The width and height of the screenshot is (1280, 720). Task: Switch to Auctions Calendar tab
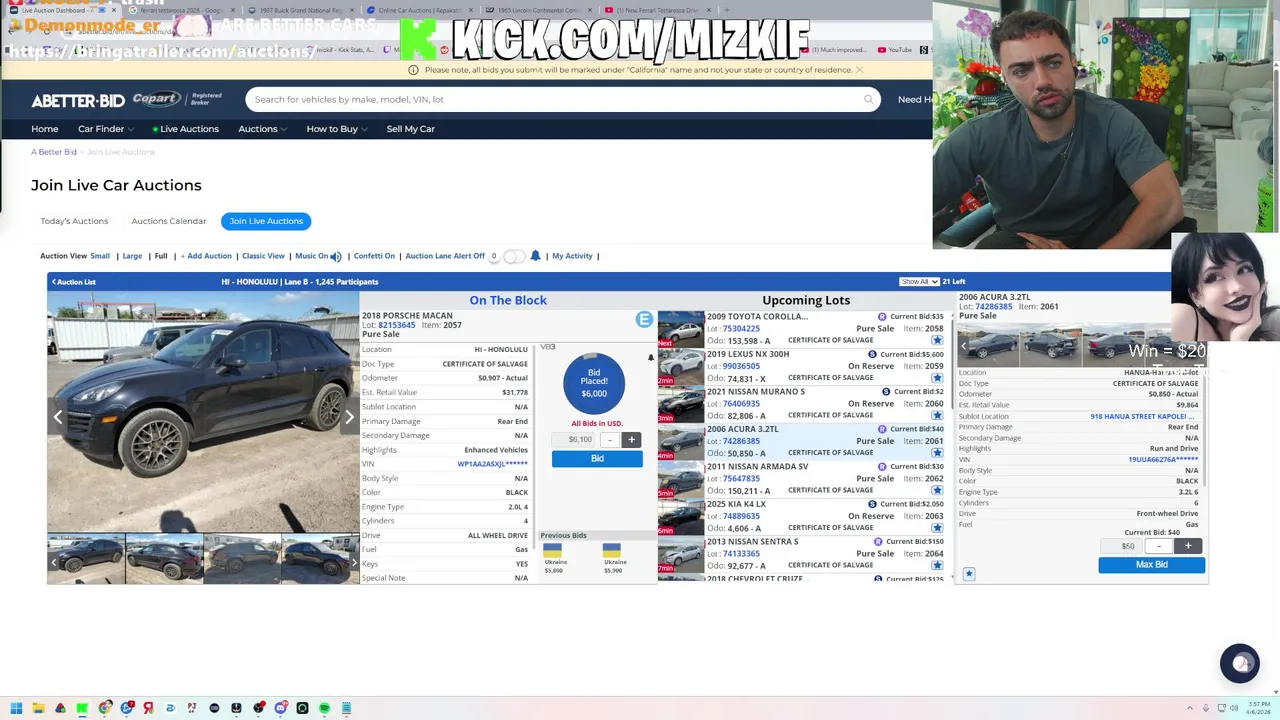tap(169, 221)
